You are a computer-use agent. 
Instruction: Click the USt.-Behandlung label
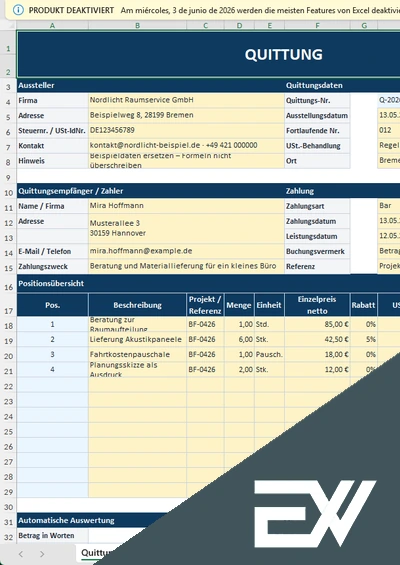(x=317, y=146)
